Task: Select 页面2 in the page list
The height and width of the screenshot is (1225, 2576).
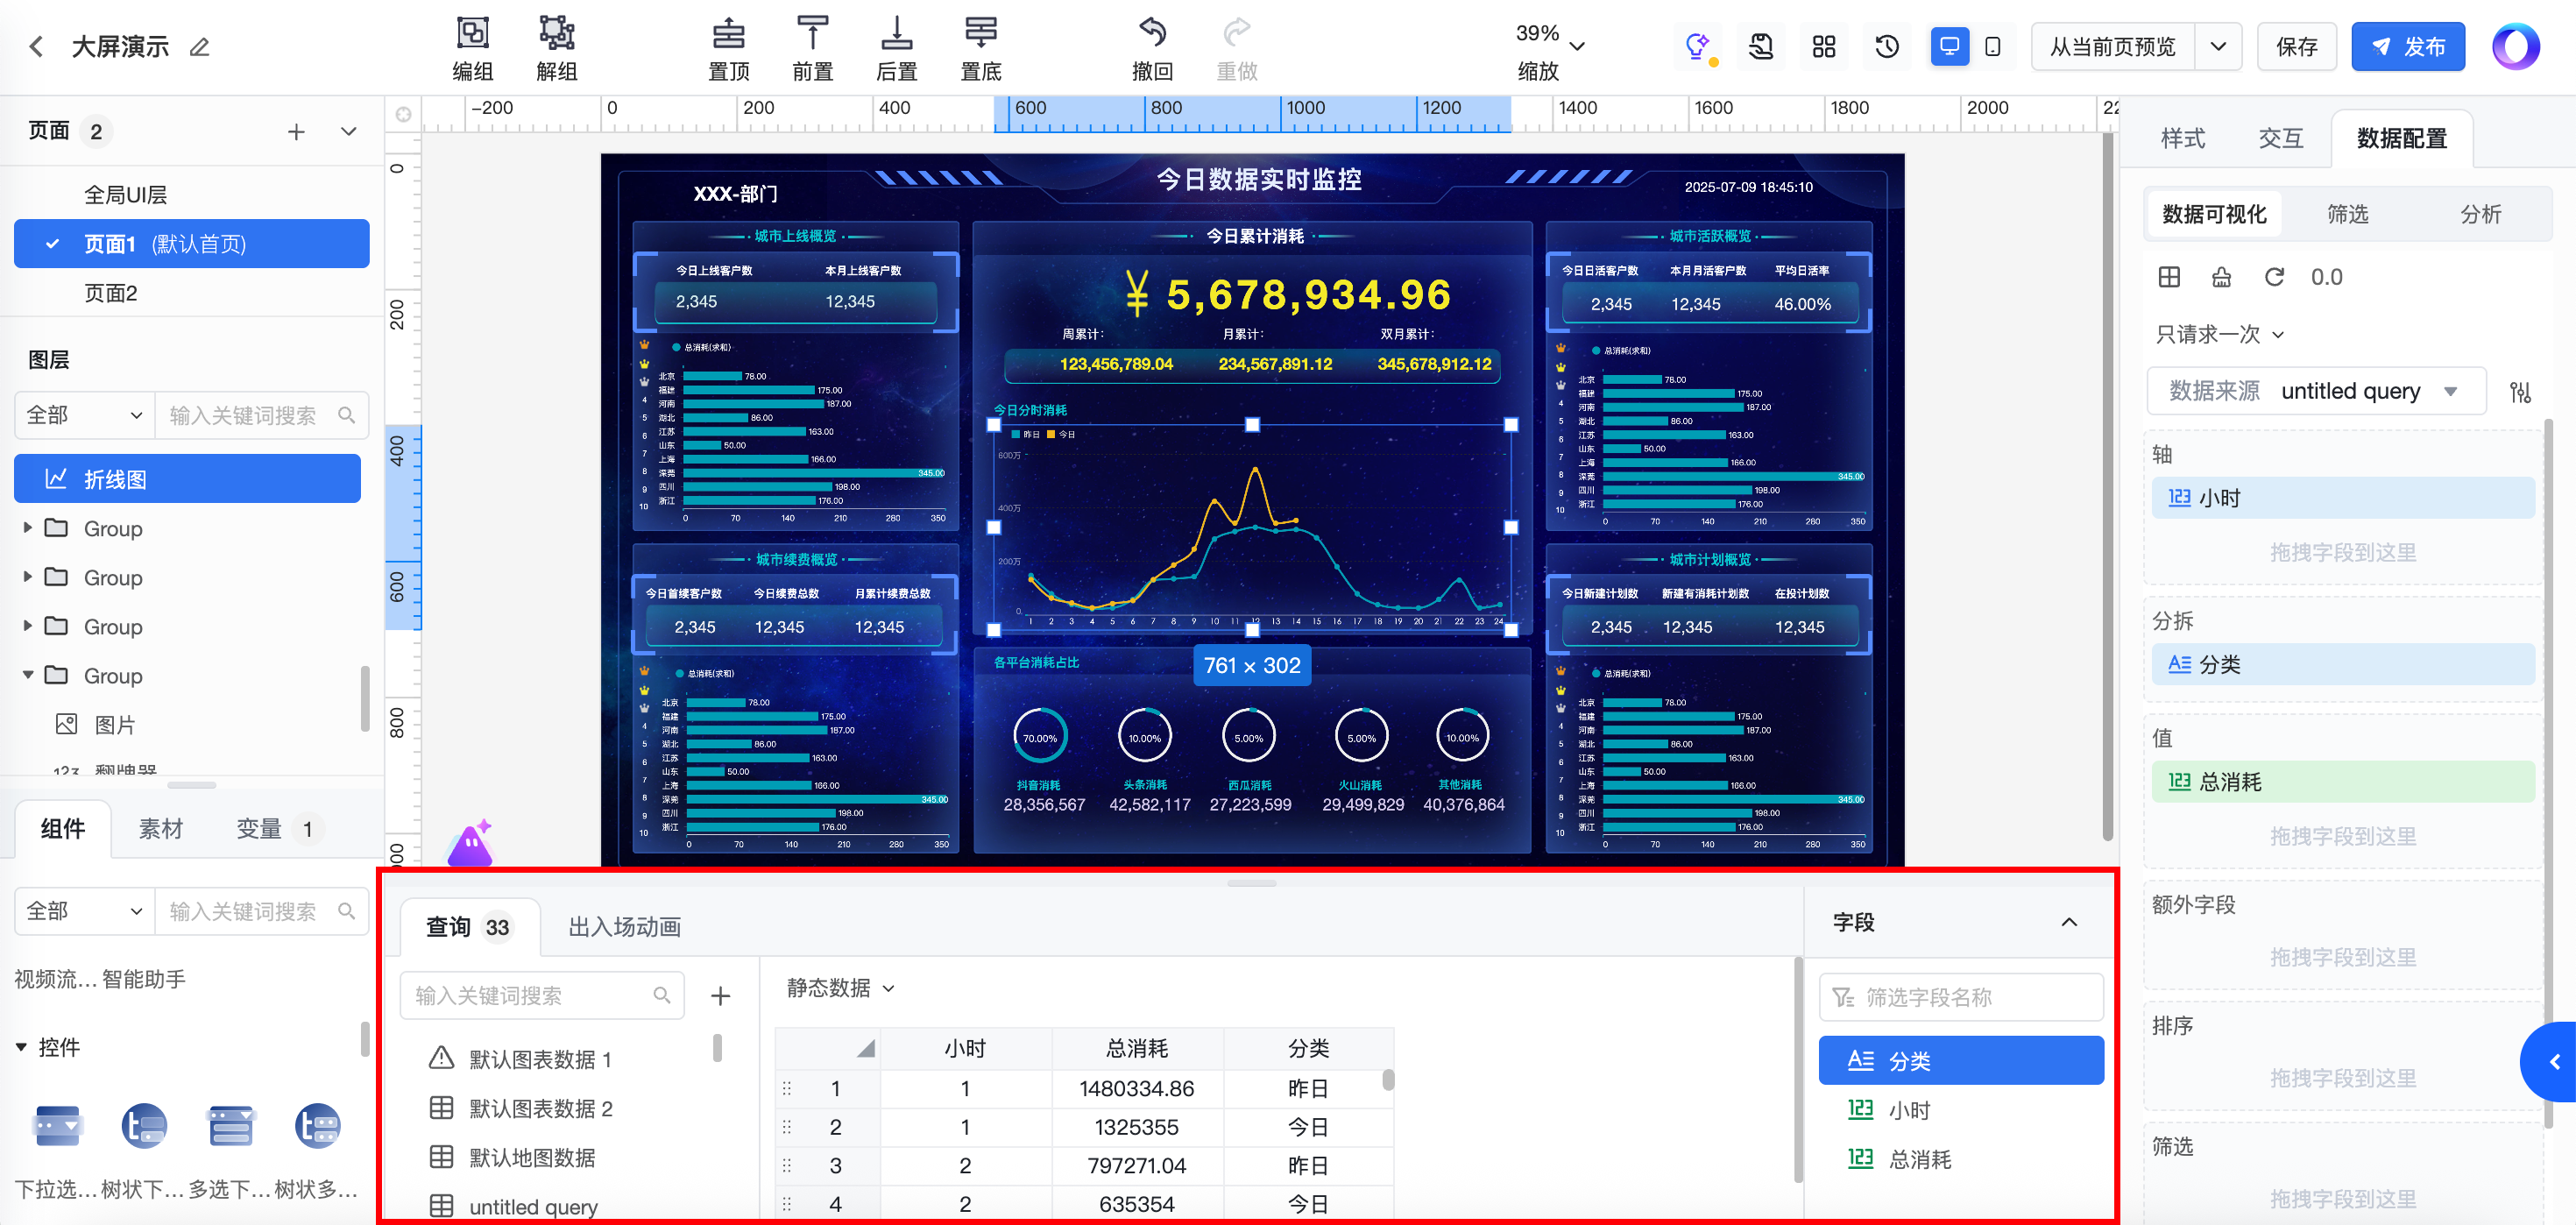Action: click(110, 293)
